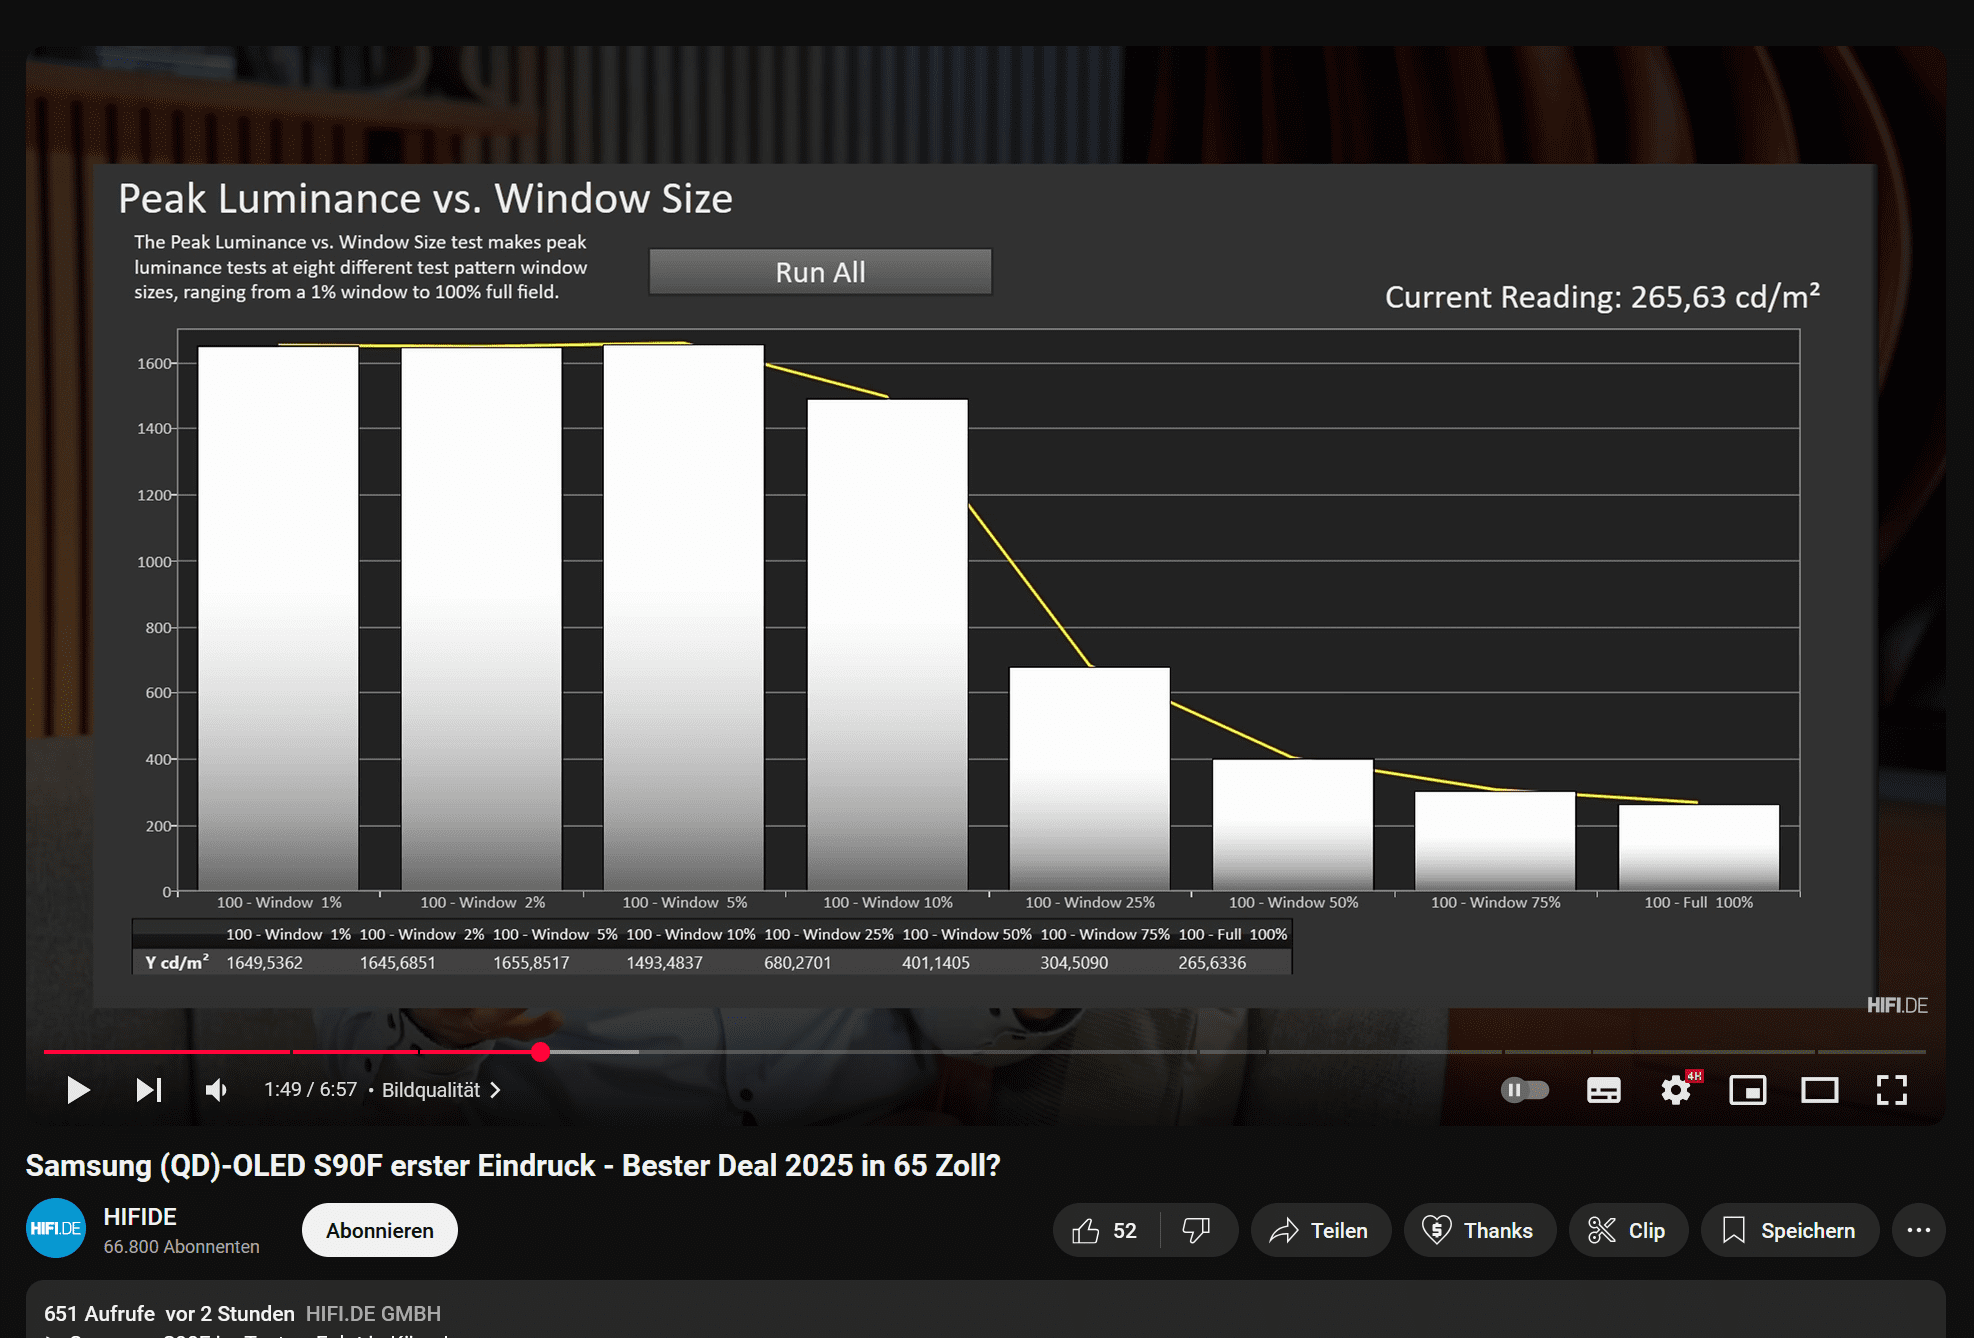Skip to the next video
The height and width of the screenshot is (1338, 1974).
coord(149,1090)
